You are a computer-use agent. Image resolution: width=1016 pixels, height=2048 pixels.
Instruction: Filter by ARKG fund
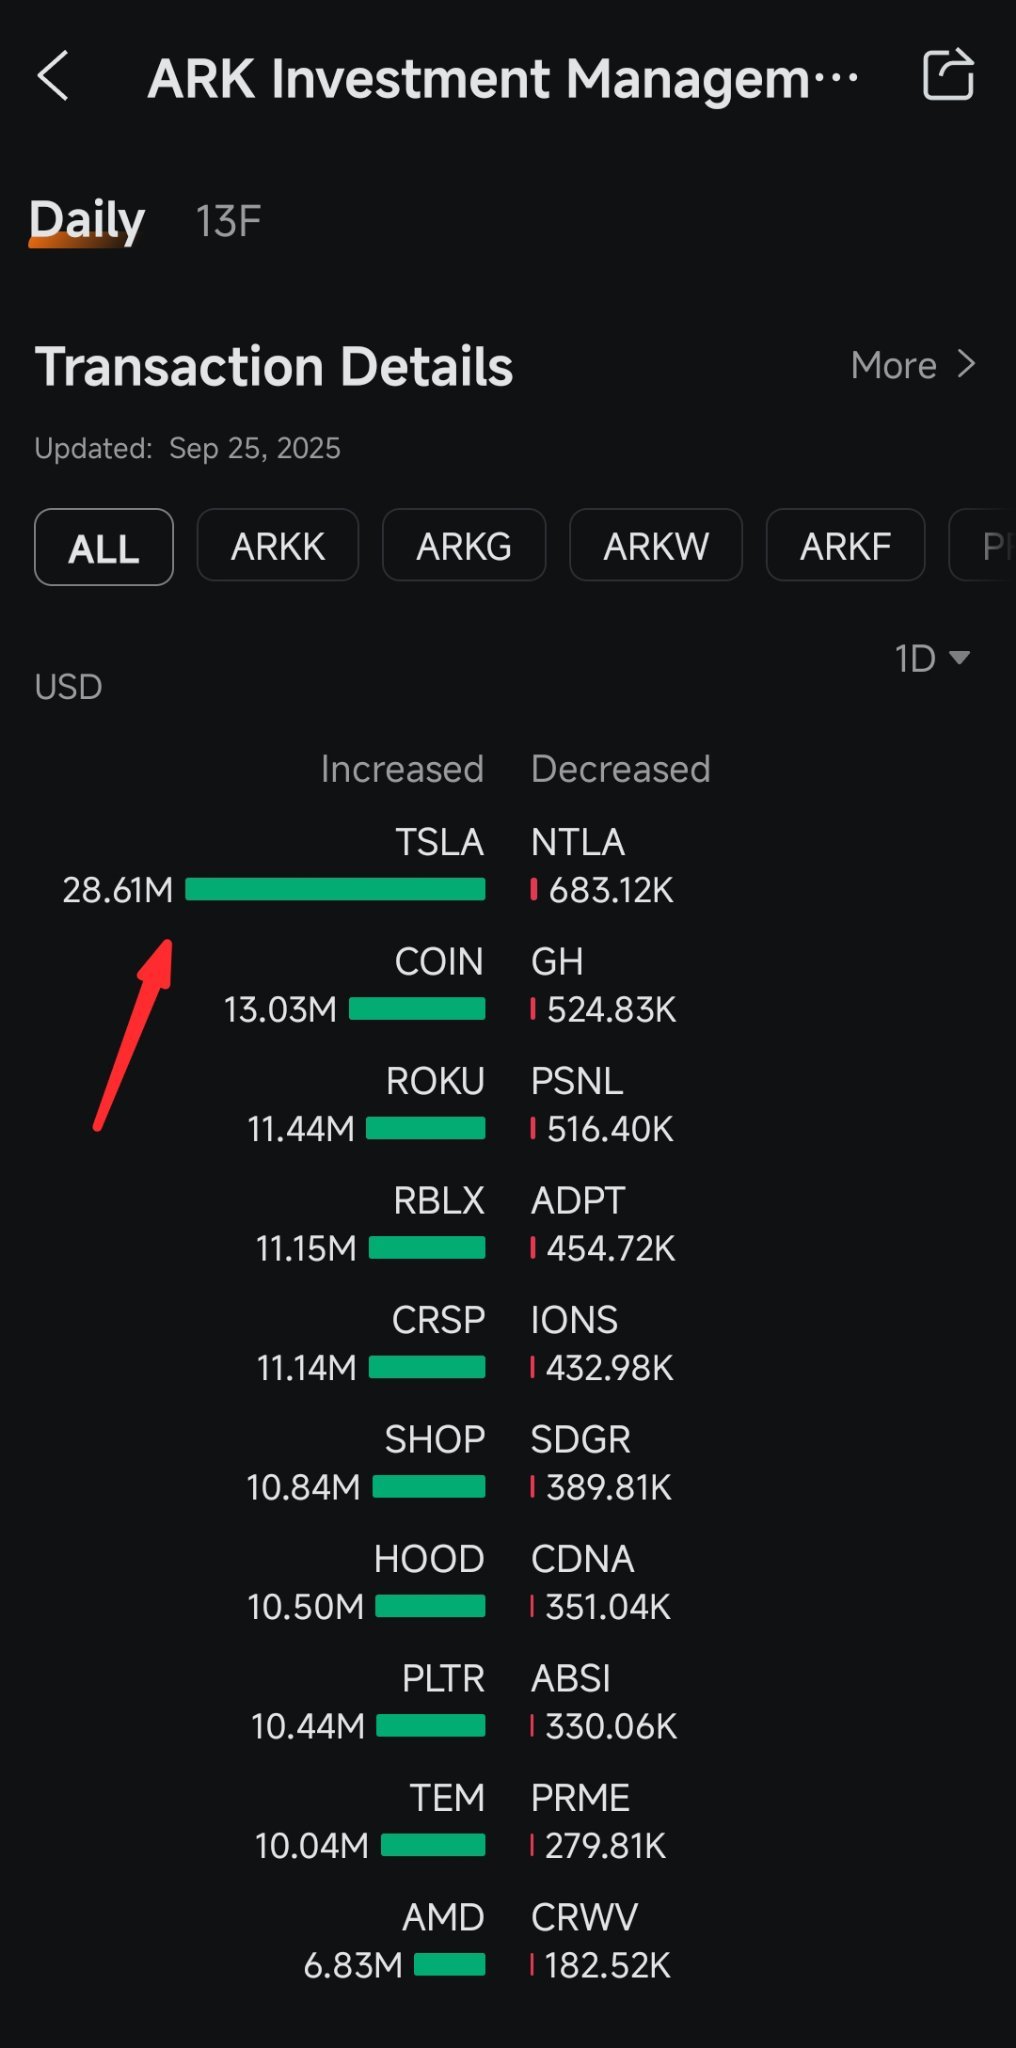[464, 545]
